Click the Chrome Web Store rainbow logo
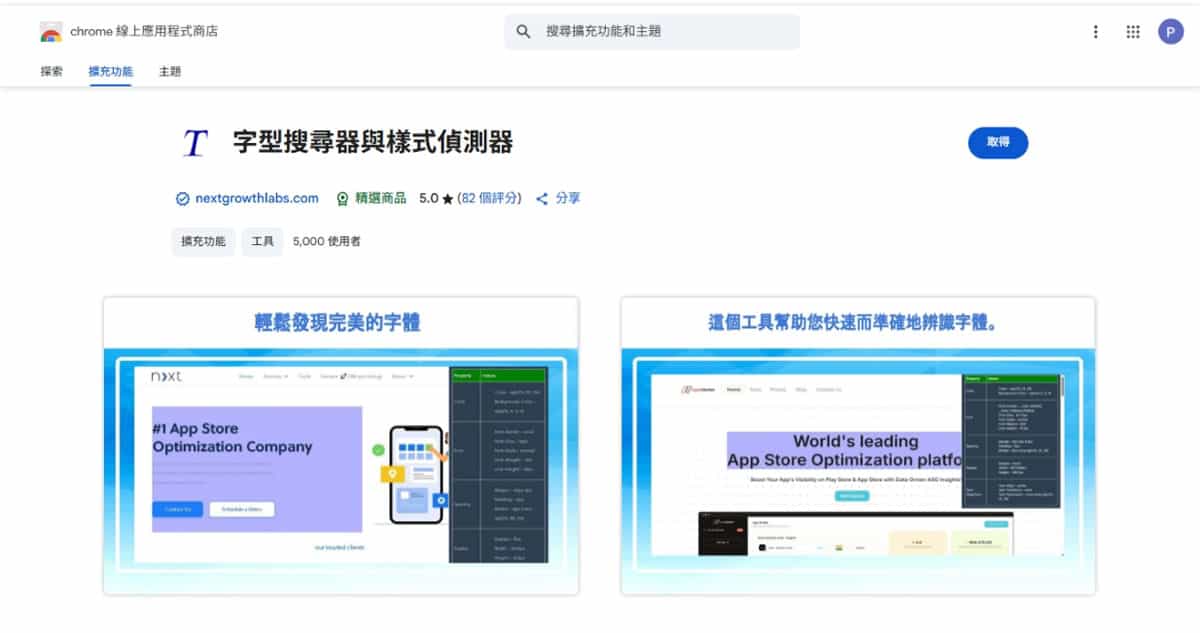 (x=51, y=32)
